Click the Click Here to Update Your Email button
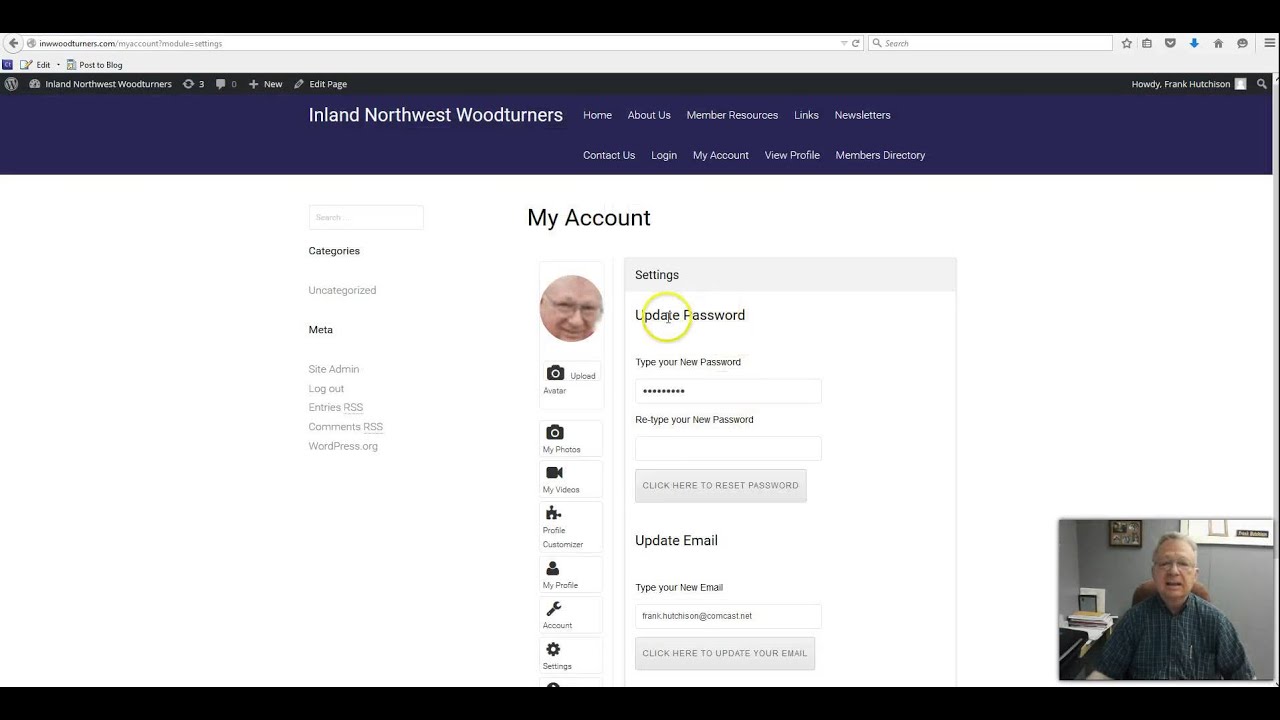1280x720 pixels. [725, 654]
